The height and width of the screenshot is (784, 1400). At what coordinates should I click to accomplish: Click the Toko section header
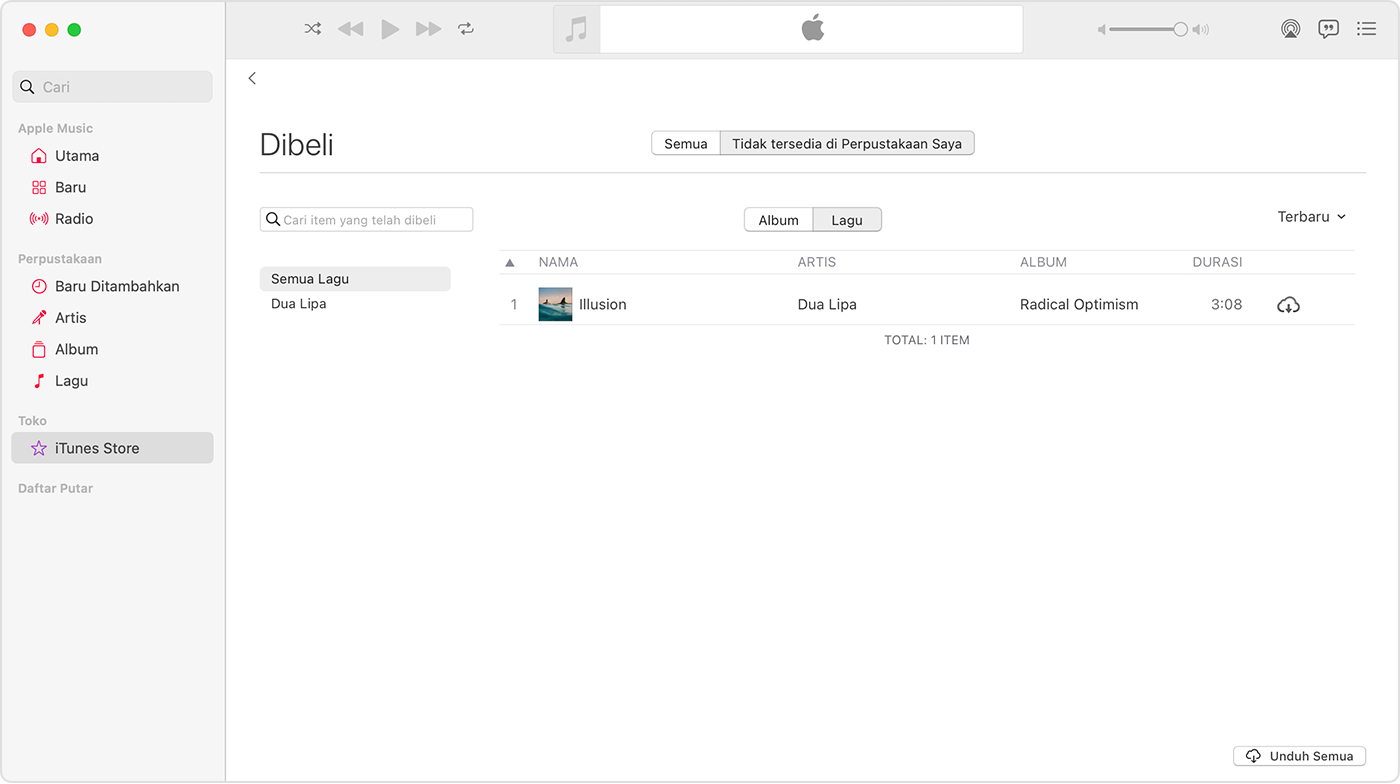tap(32, 421)
